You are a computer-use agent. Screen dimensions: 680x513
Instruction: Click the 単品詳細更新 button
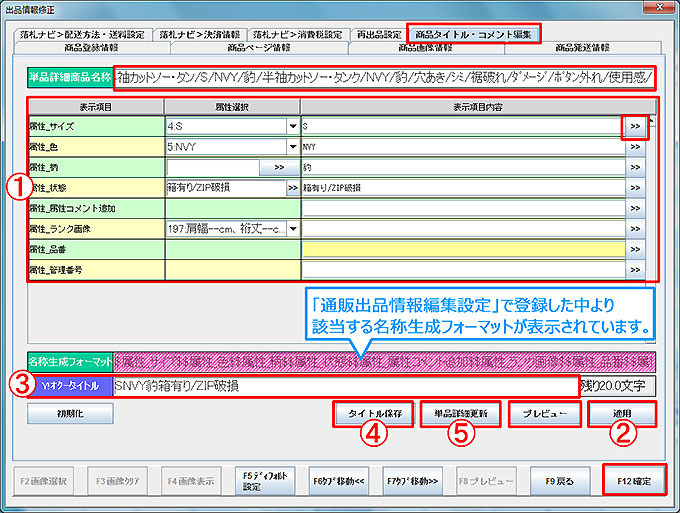tap(461, 414)
